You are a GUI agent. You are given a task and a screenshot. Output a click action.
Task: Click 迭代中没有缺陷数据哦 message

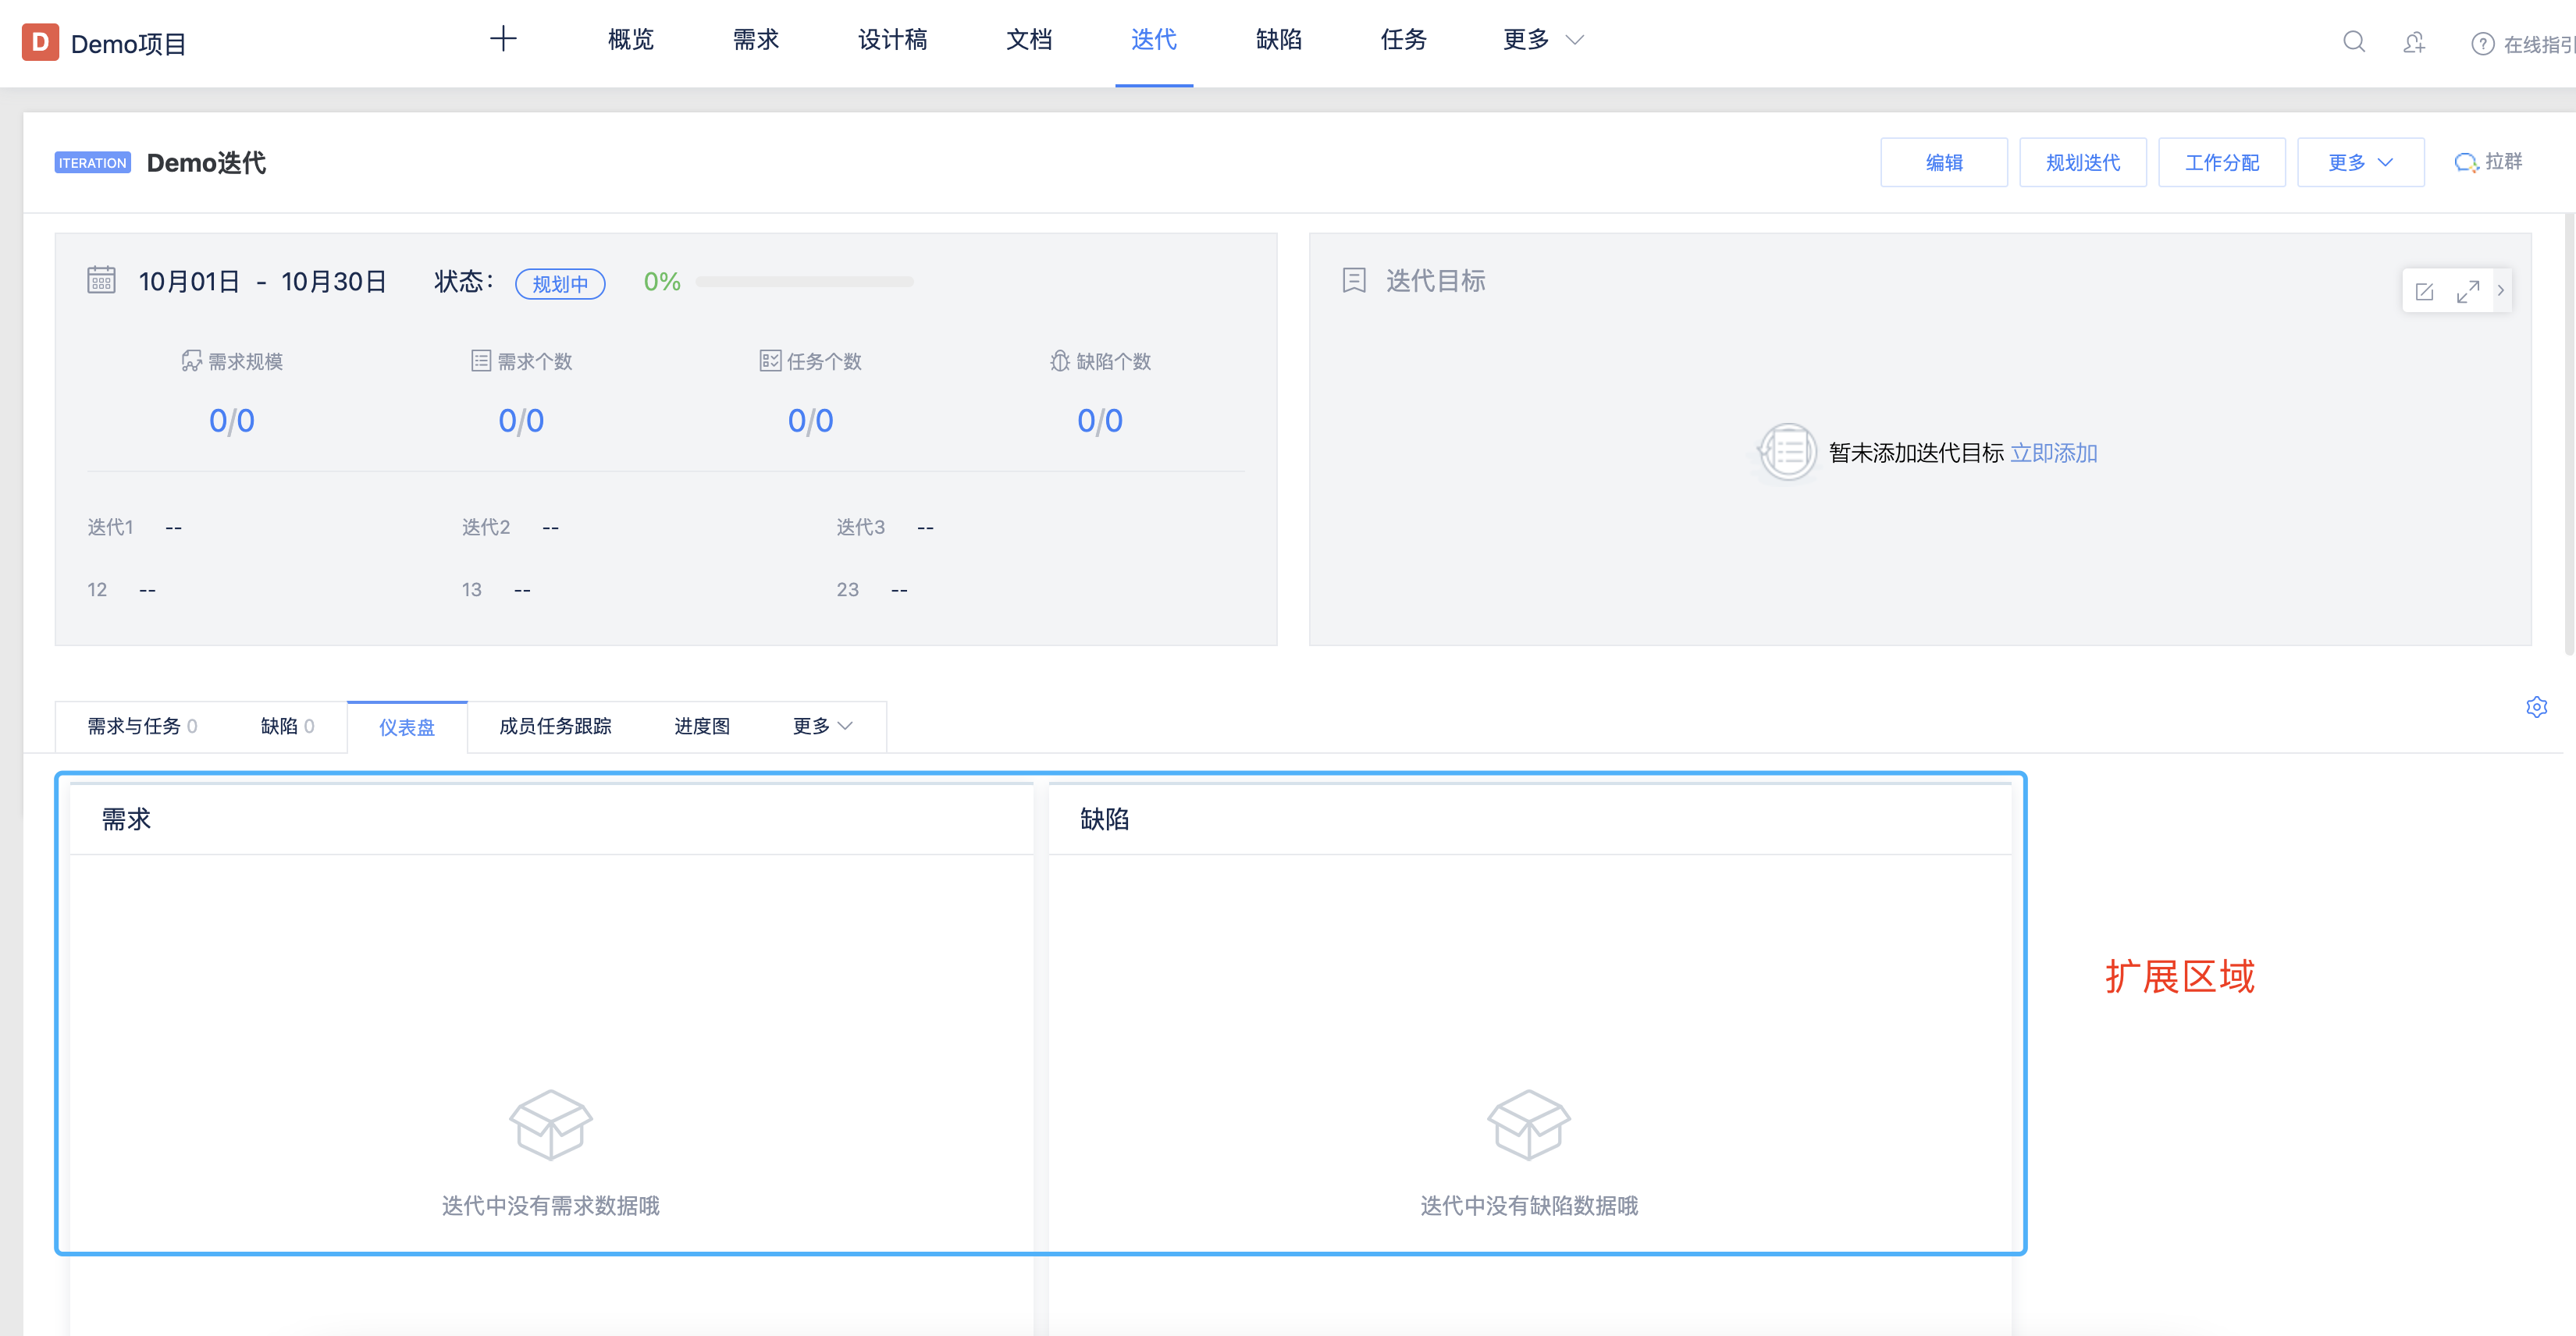coord(1529,1206)
